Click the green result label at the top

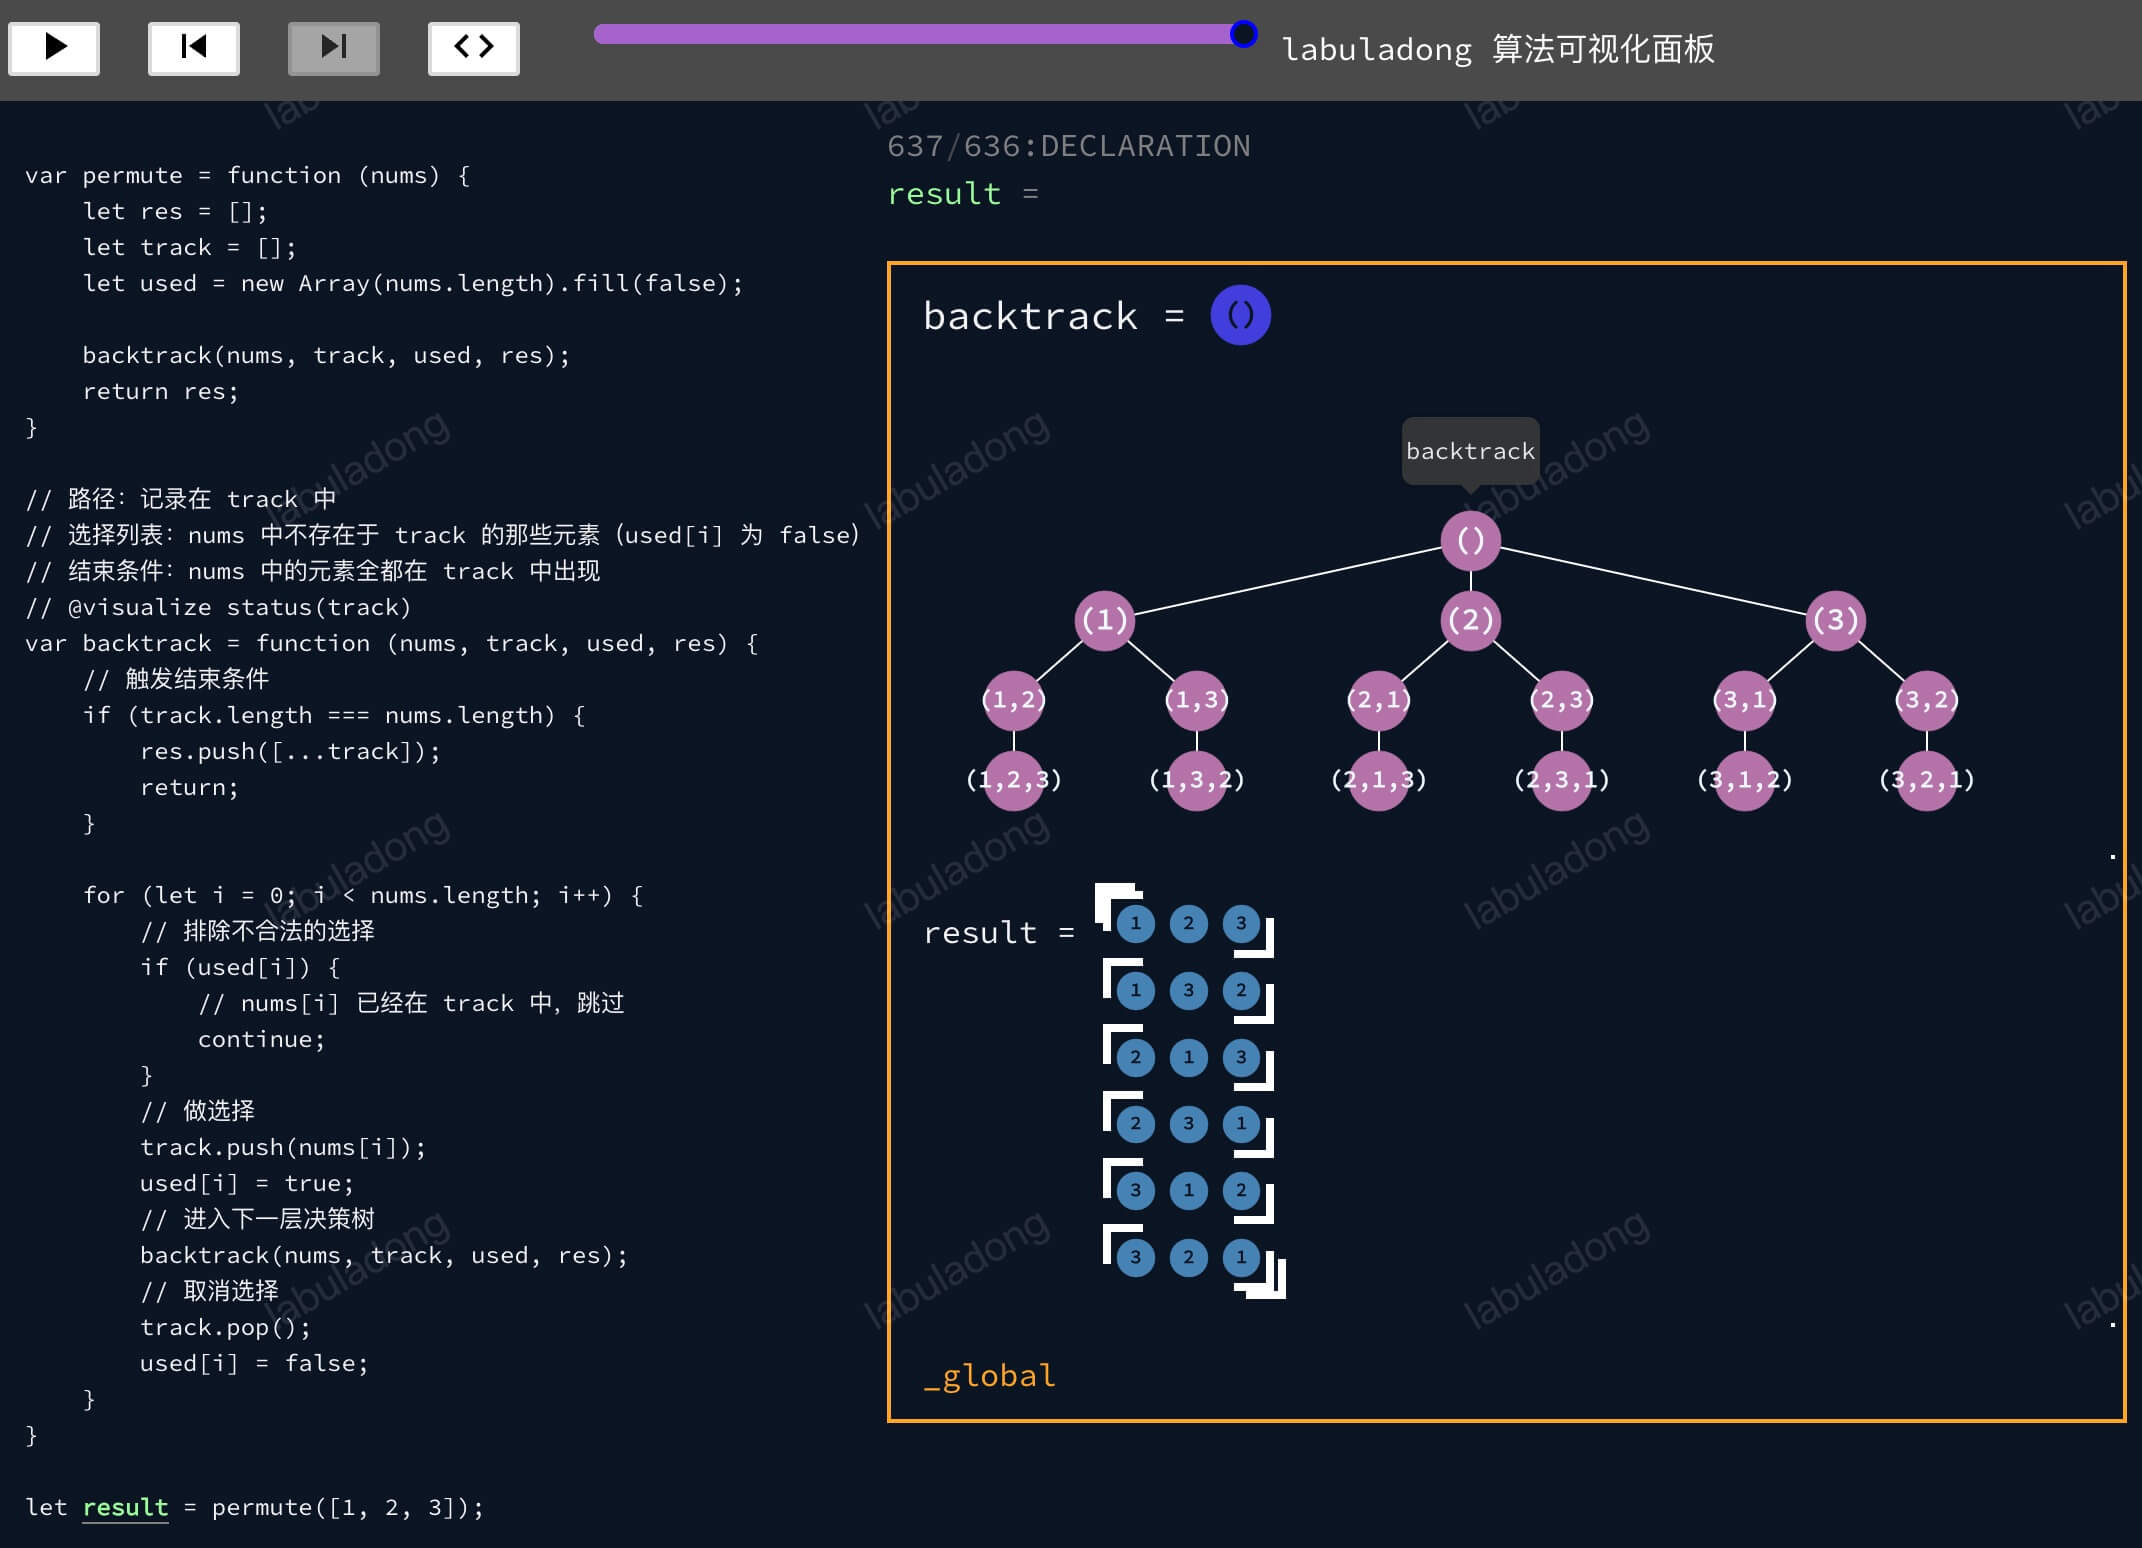944,193
